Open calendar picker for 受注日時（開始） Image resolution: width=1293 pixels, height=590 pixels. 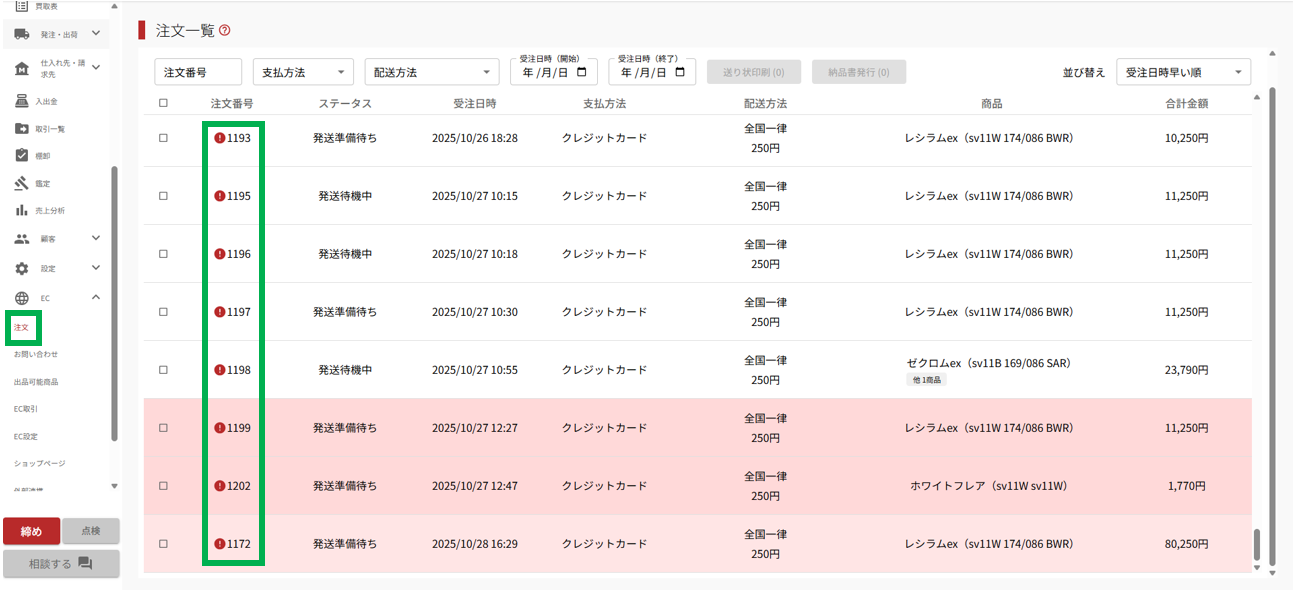tap(586, 72)
